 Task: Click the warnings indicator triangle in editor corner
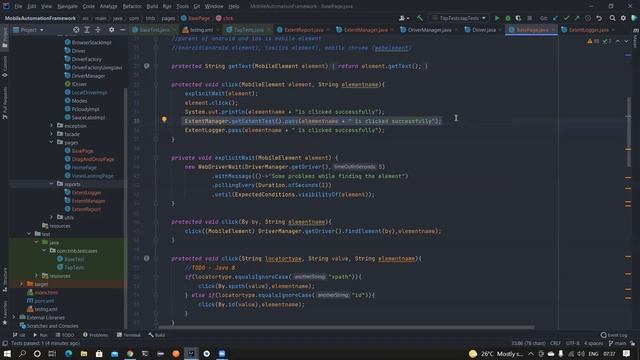point(589,41)
